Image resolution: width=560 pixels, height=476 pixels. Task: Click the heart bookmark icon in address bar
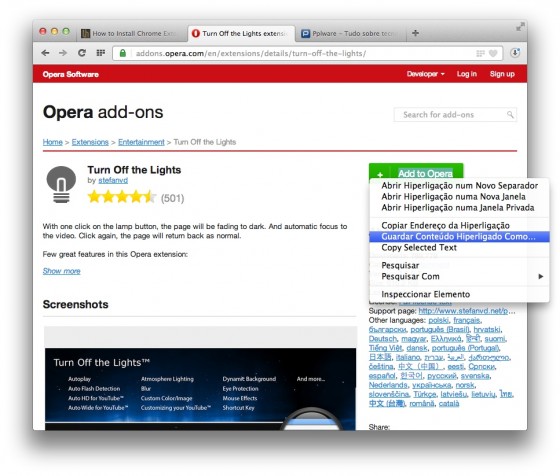493,54
